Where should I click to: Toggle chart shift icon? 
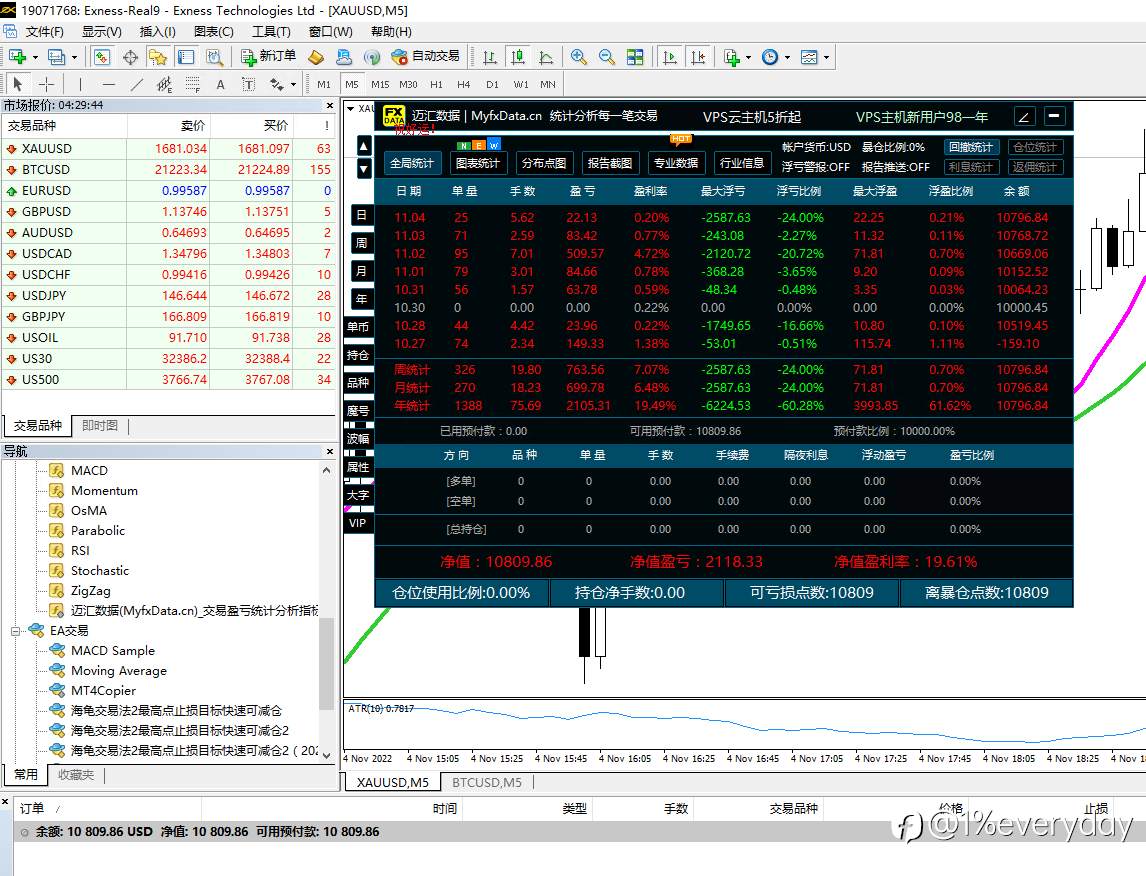[698, 57]
